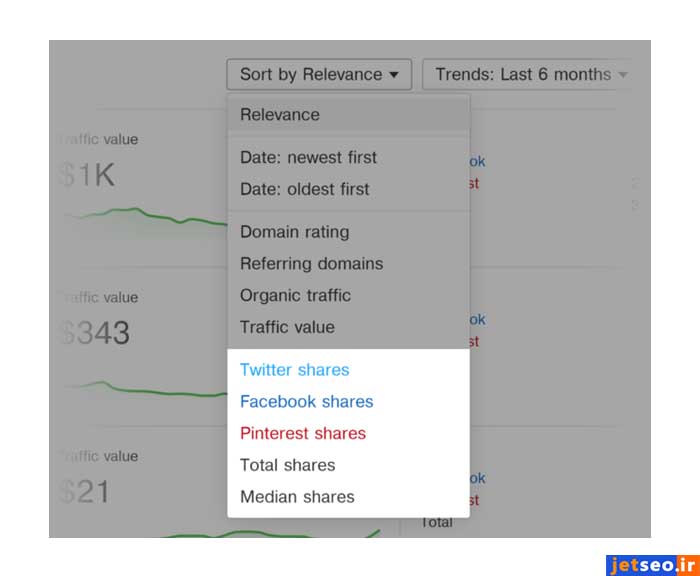The height and width of the screenshot is (576, 700).
Task: Sort by Date: oldest first
Action: click(304, 189)
